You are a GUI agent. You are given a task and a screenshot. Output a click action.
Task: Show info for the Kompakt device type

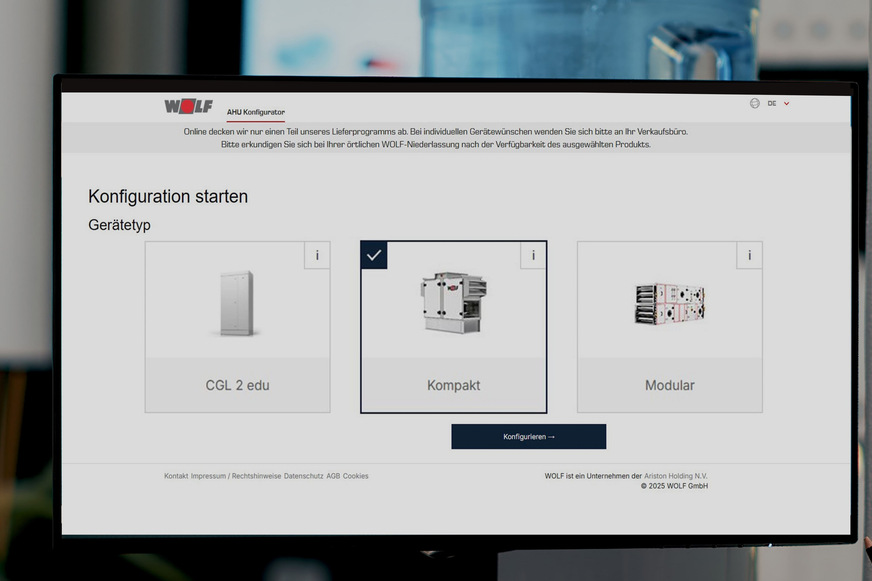(533, 255)
